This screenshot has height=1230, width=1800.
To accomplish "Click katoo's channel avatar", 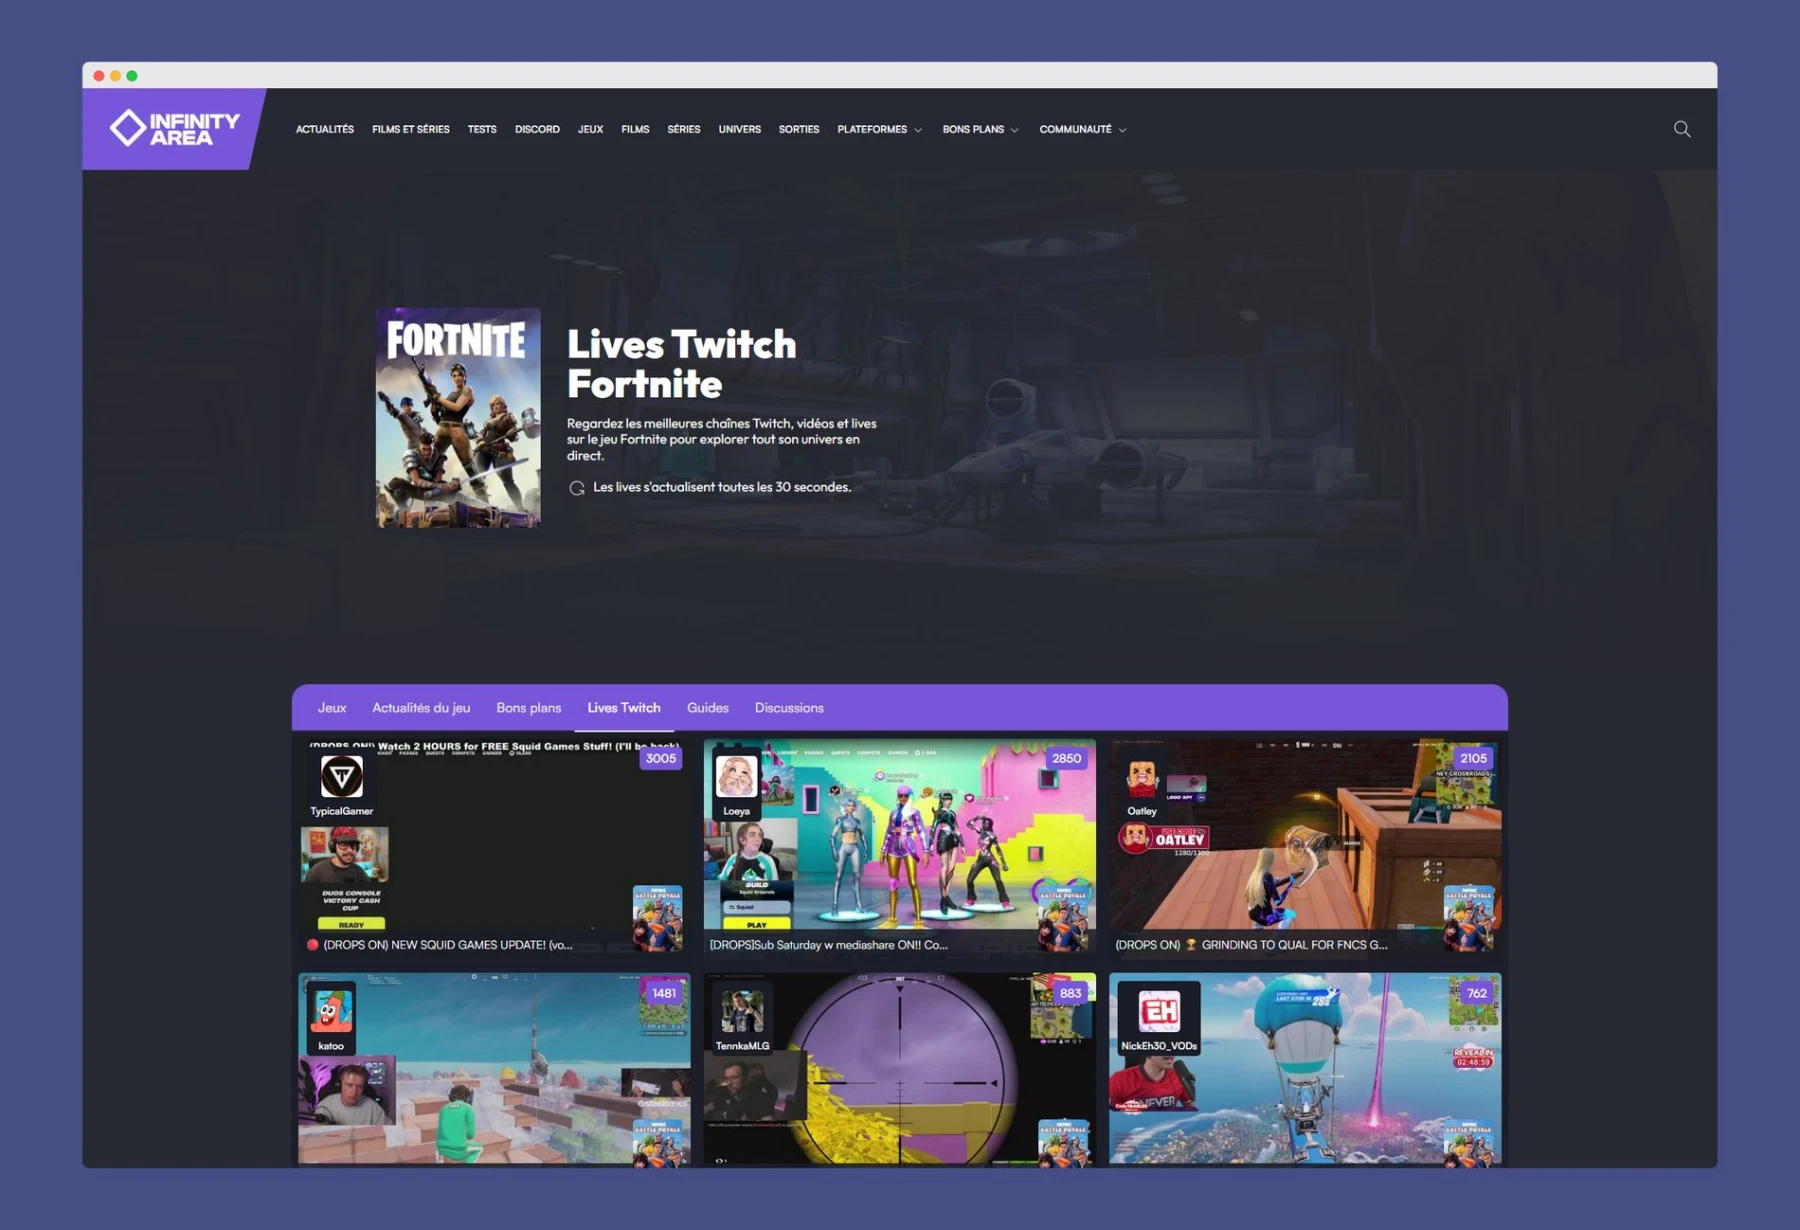I will [x=331, y=1012].
